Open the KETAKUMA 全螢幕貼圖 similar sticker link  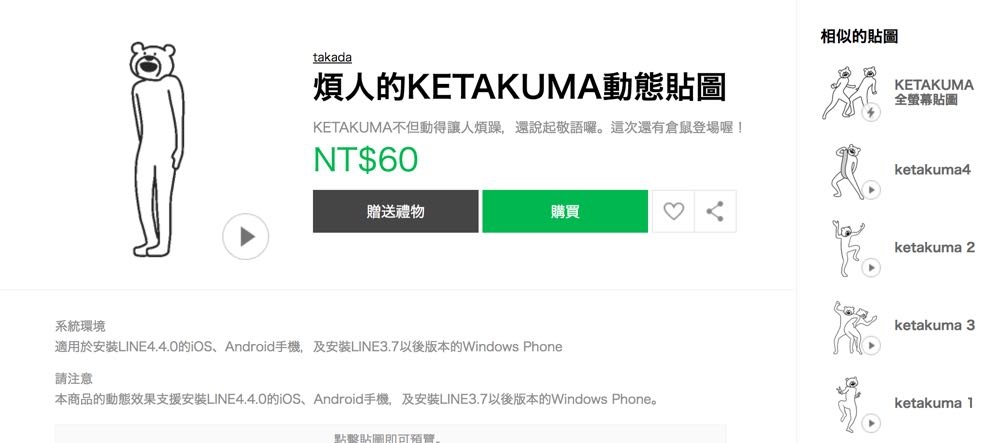tap(934, 92)
